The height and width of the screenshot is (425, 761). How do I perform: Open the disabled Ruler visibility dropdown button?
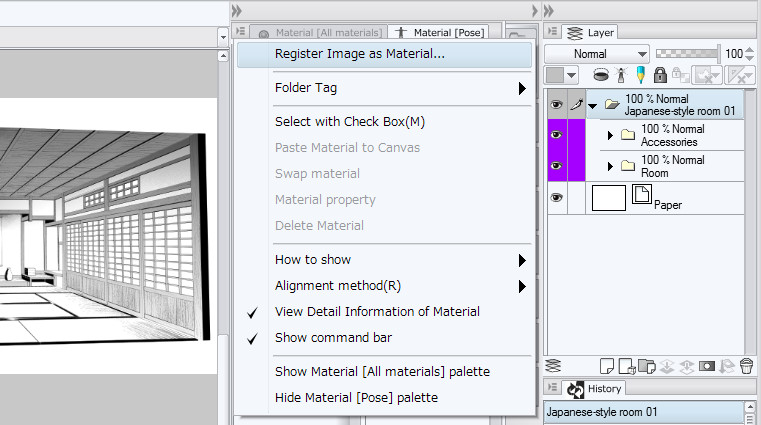[x=740, y=75]
